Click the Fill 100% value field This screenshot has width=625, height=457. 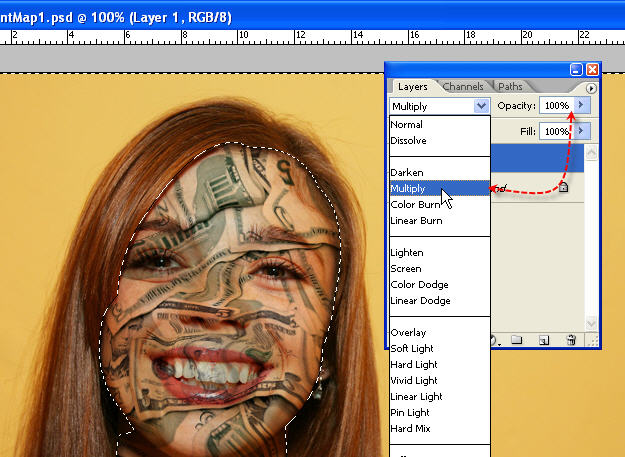coord(557,131)
